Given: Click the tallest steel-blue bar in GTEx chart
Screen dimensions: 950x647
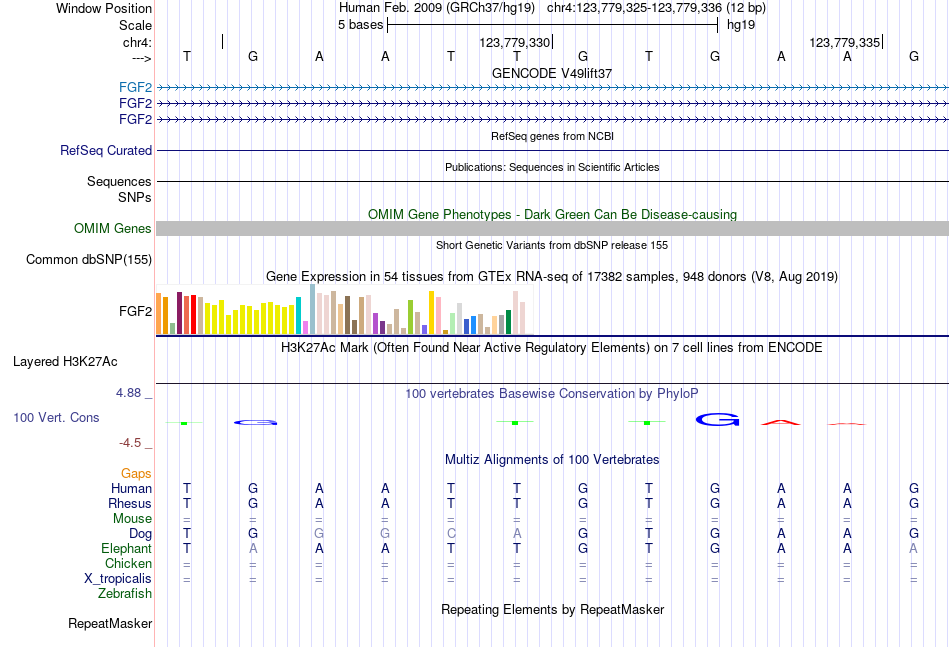Looking at the screenshot, I should click(x=313, y=309).
